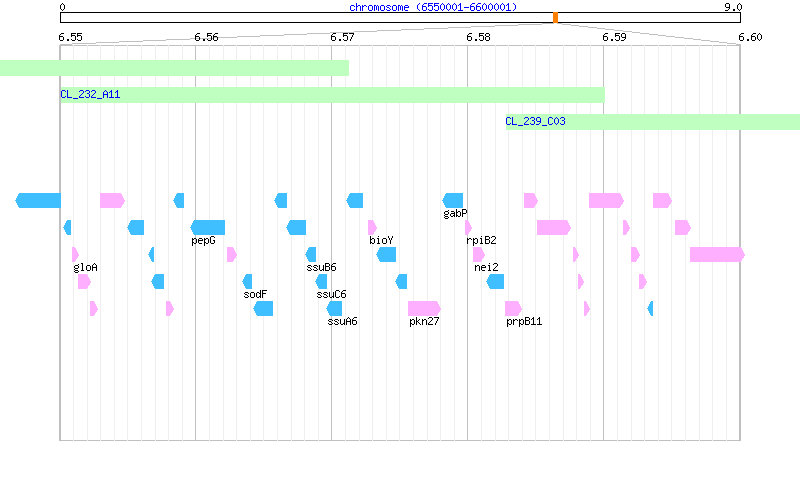The width and height of the screenshot is (800, 500).
Task: Click the bioY gene arrow
Action: click(372, 228)
